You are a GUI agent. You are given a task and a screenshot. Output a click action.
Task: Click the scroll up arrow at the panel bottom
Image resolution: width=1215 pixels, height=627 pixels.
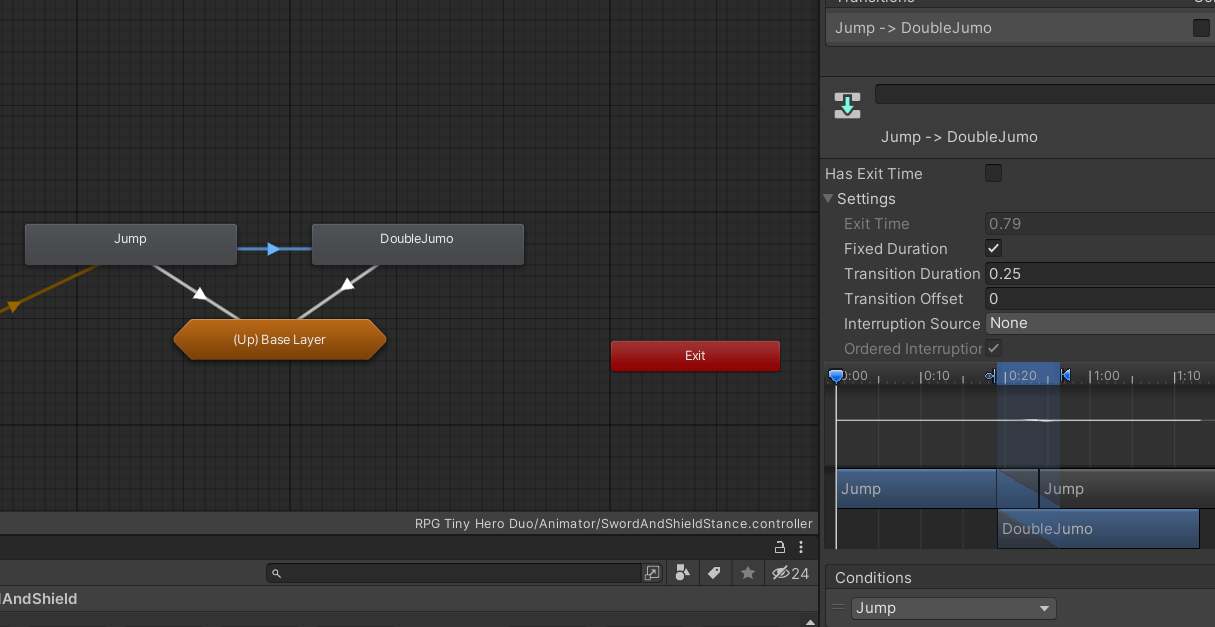click(809, 621)
